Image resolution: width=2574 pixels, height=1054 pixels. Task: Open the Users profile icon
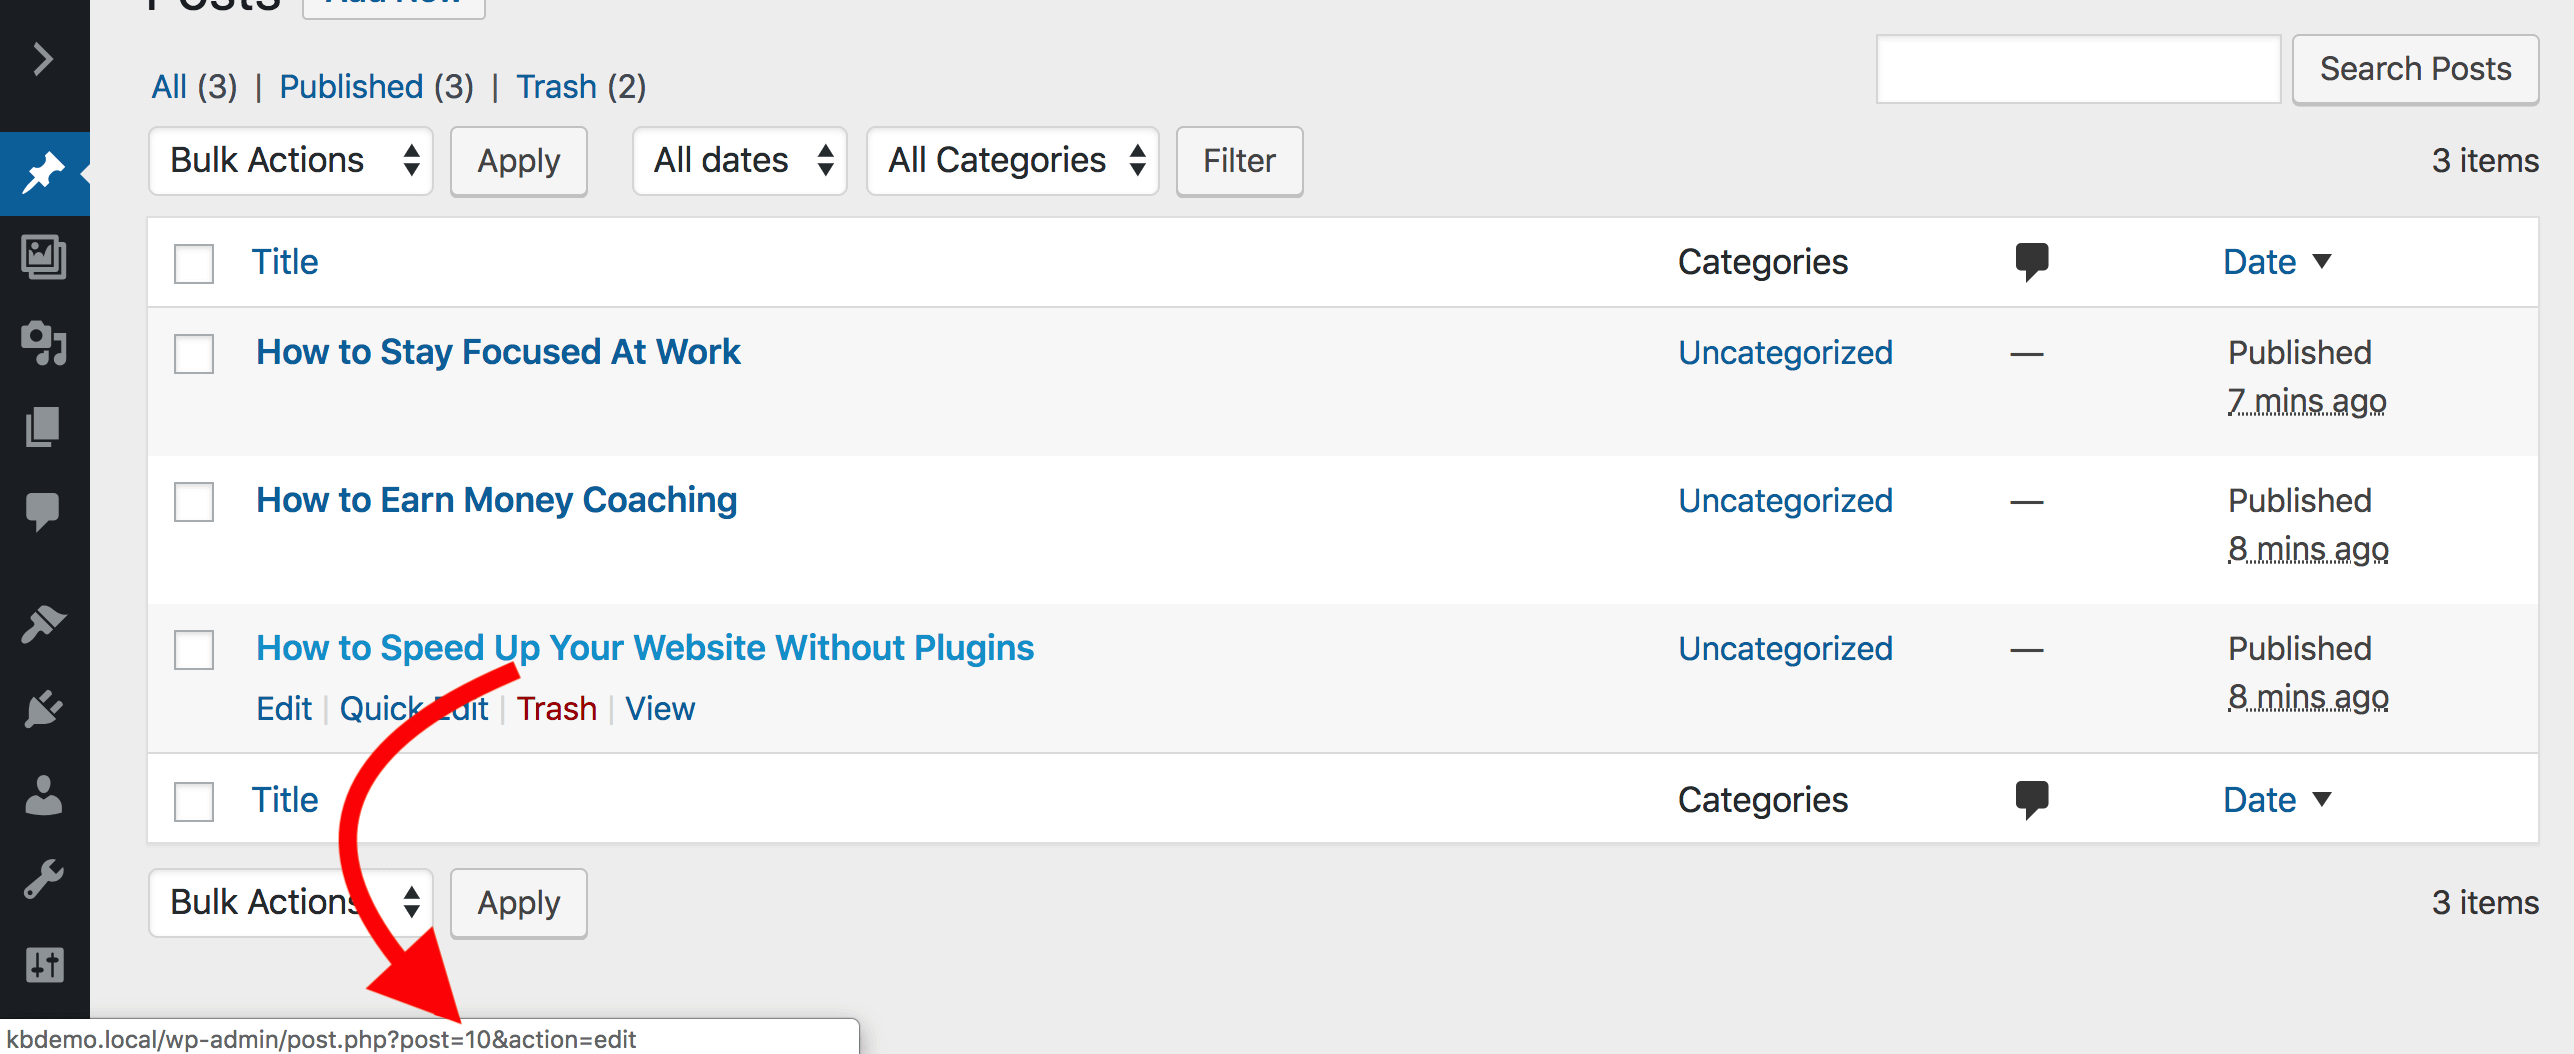[44, 796]
